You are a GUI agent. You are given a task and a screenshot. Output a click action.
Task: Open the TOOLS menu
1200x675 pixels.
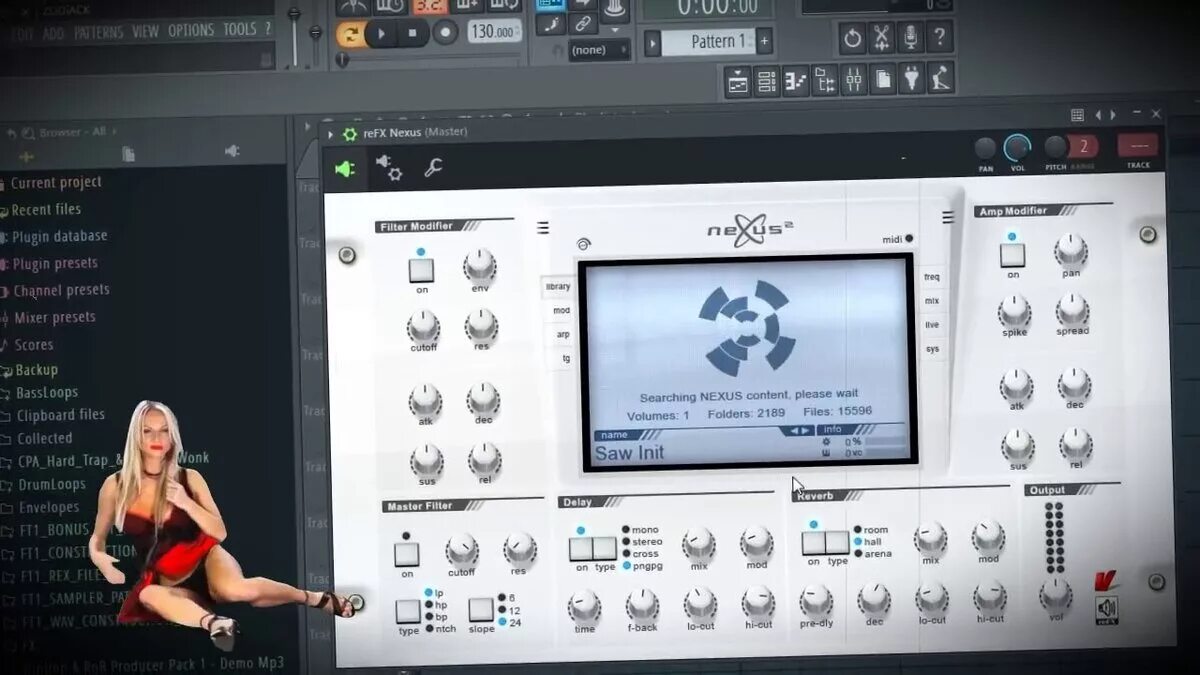(x=240, y=30)
